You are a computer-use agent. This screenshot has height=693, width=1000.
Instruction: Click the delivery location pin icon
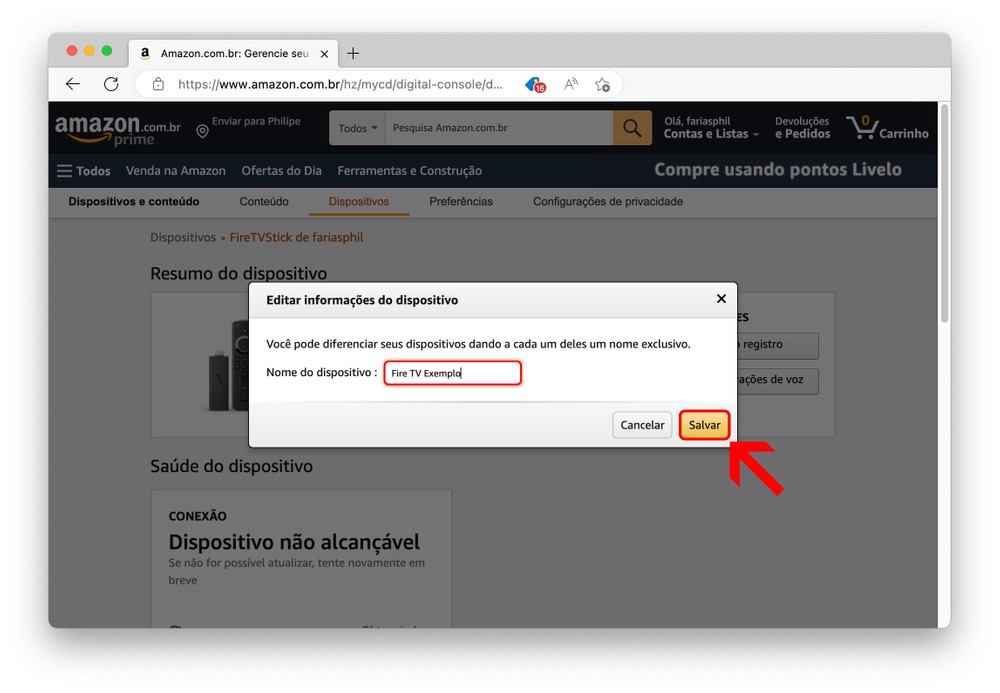[202, 131]
